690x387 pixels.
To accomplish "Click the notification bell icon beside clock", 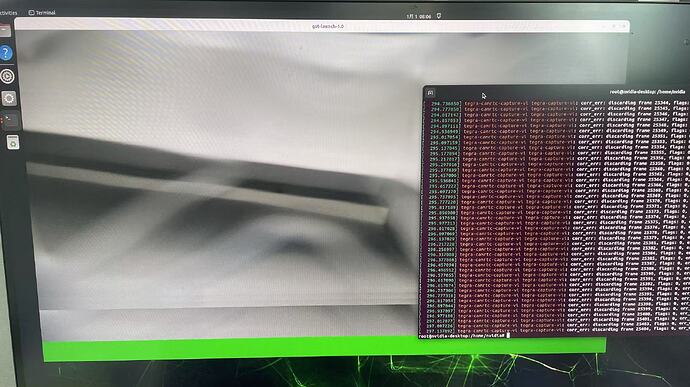I will coord(439,16).
